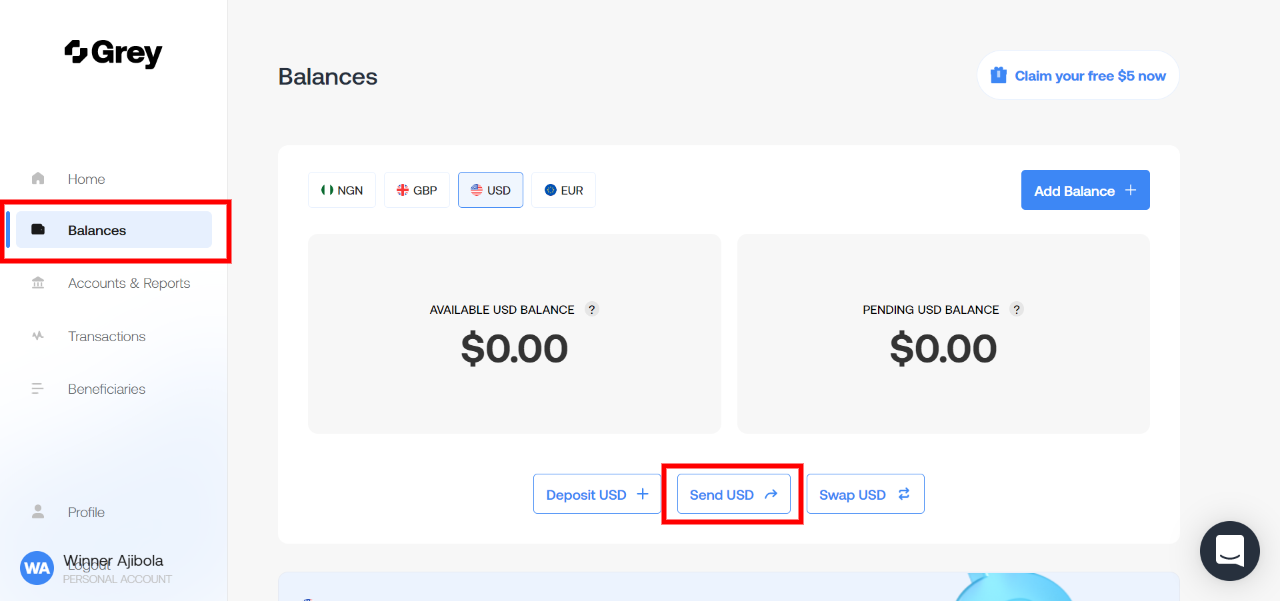Click the US flag icon on USD tab
Screen dimensions: 1280x601
coord(477,190)
